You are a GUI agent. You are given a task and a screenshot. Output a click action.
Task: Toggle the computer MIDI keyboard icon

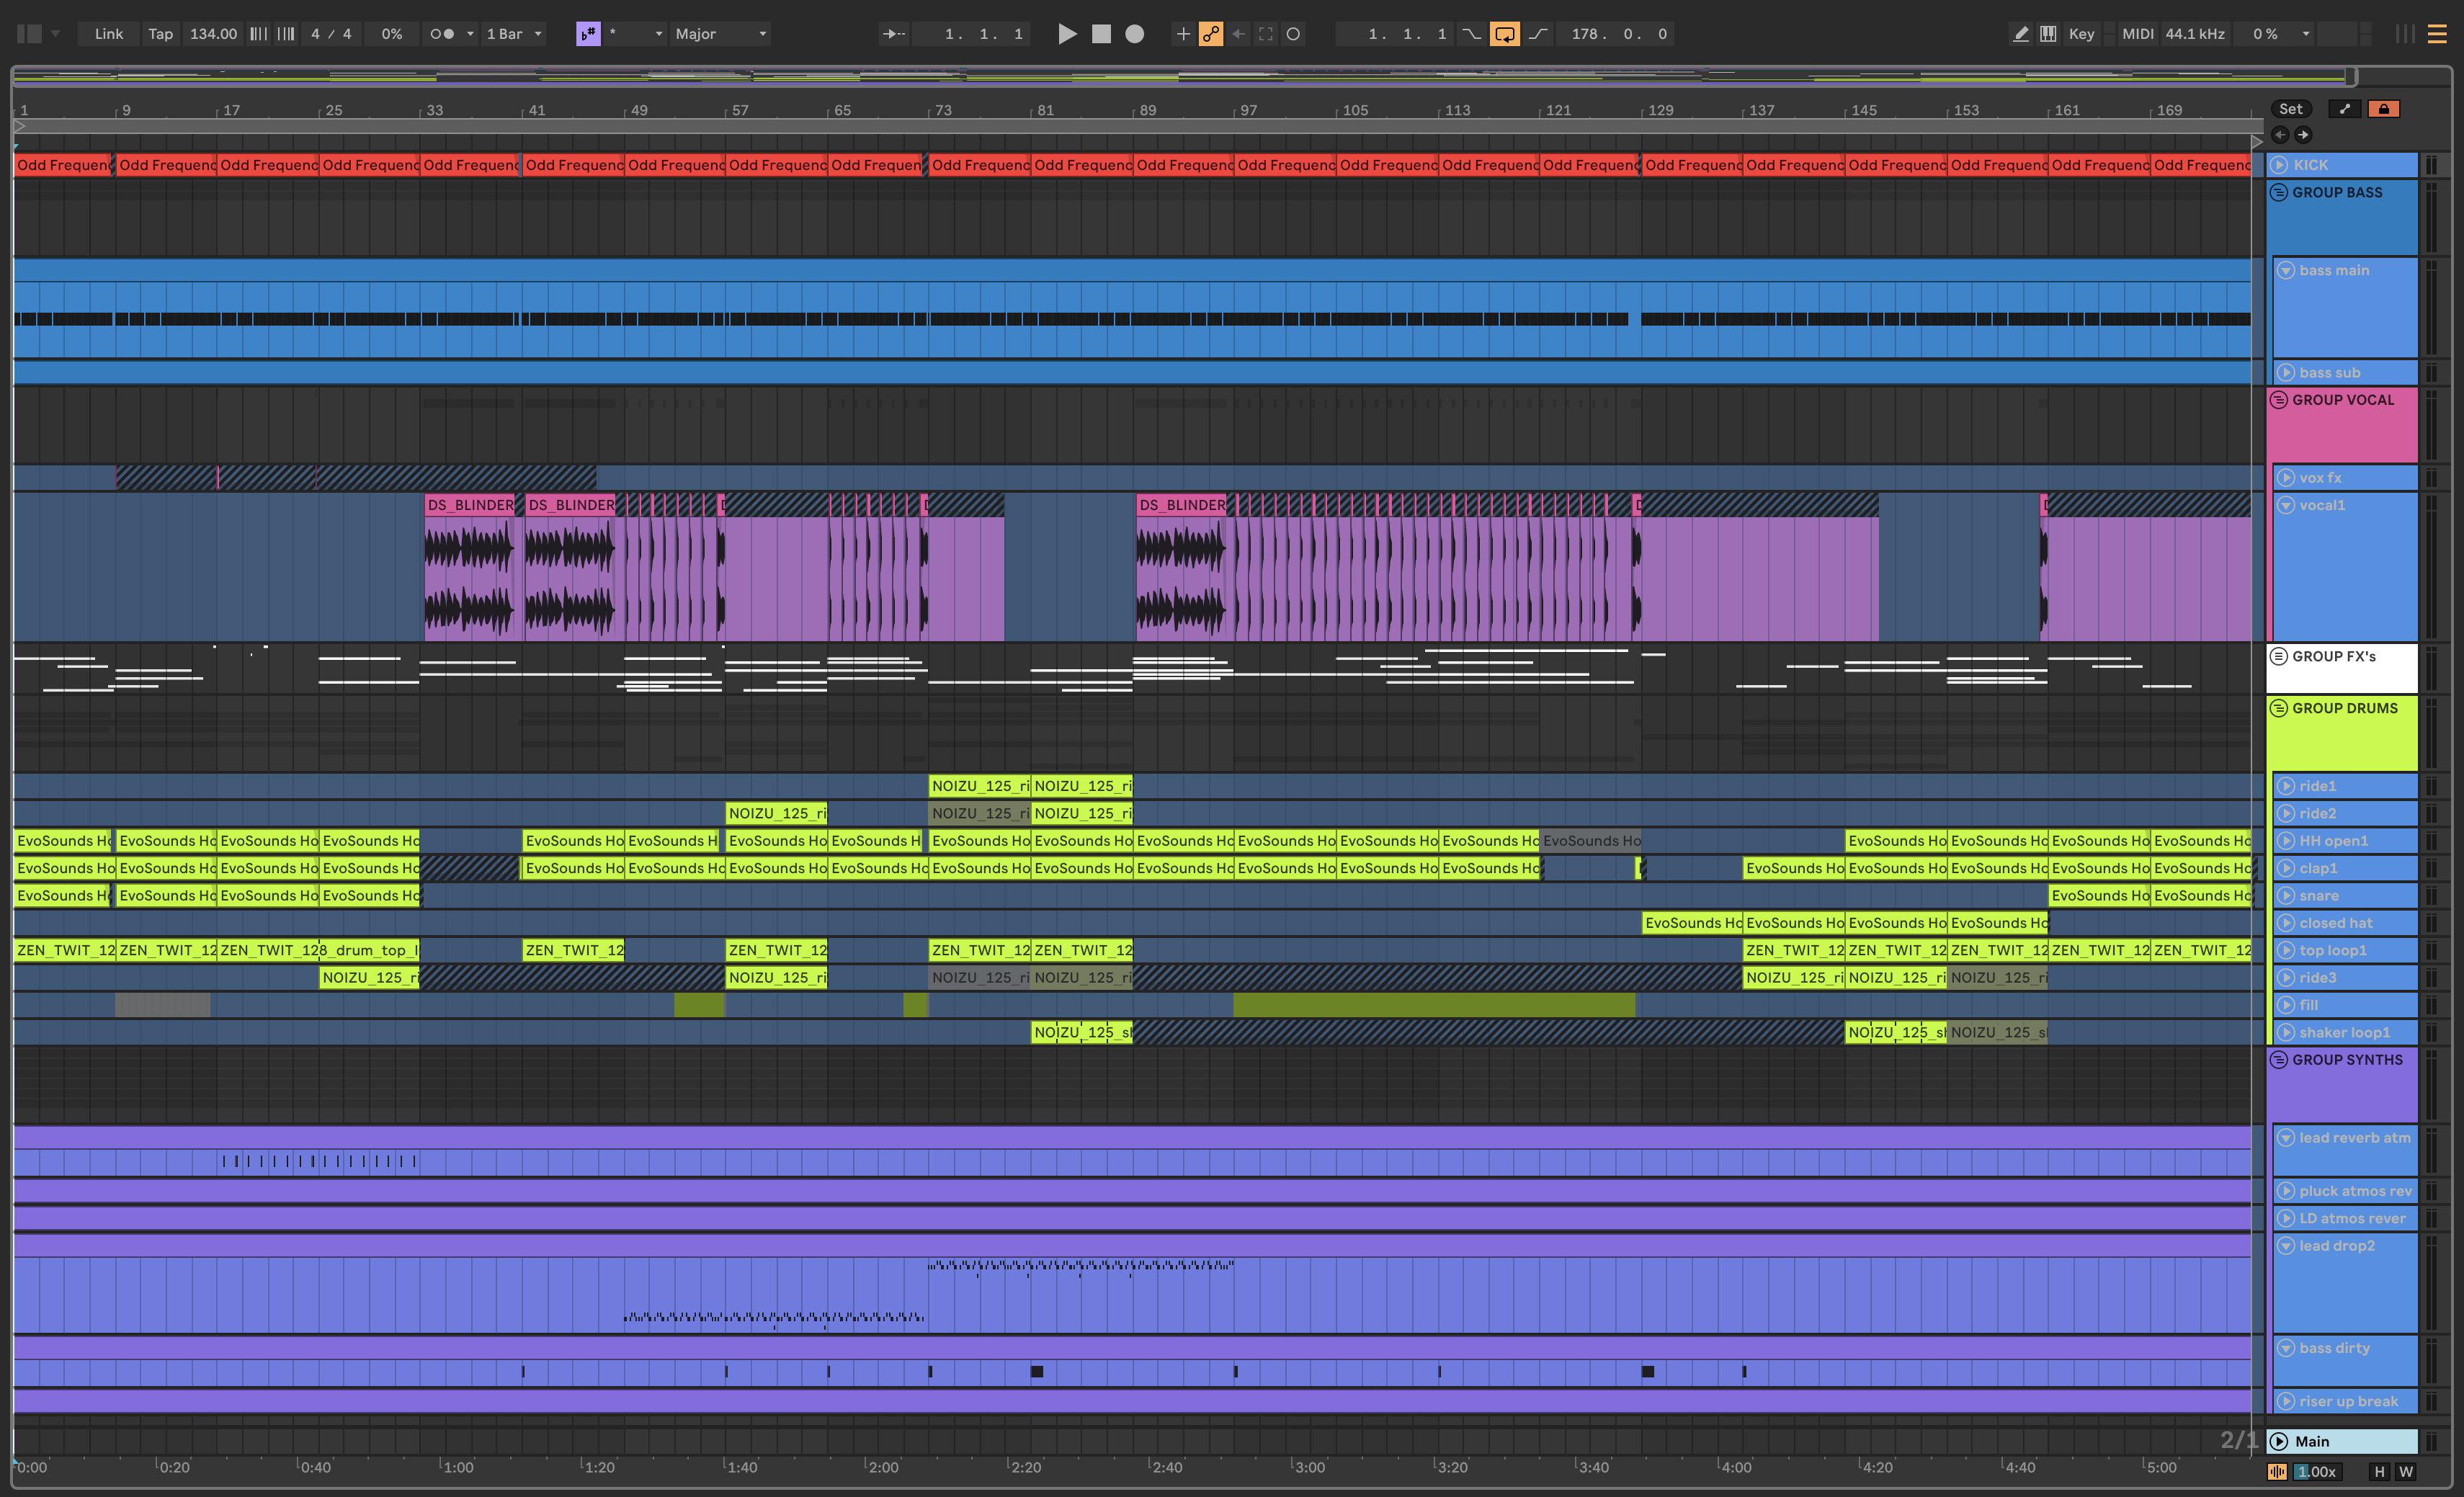coord(2048,34)
